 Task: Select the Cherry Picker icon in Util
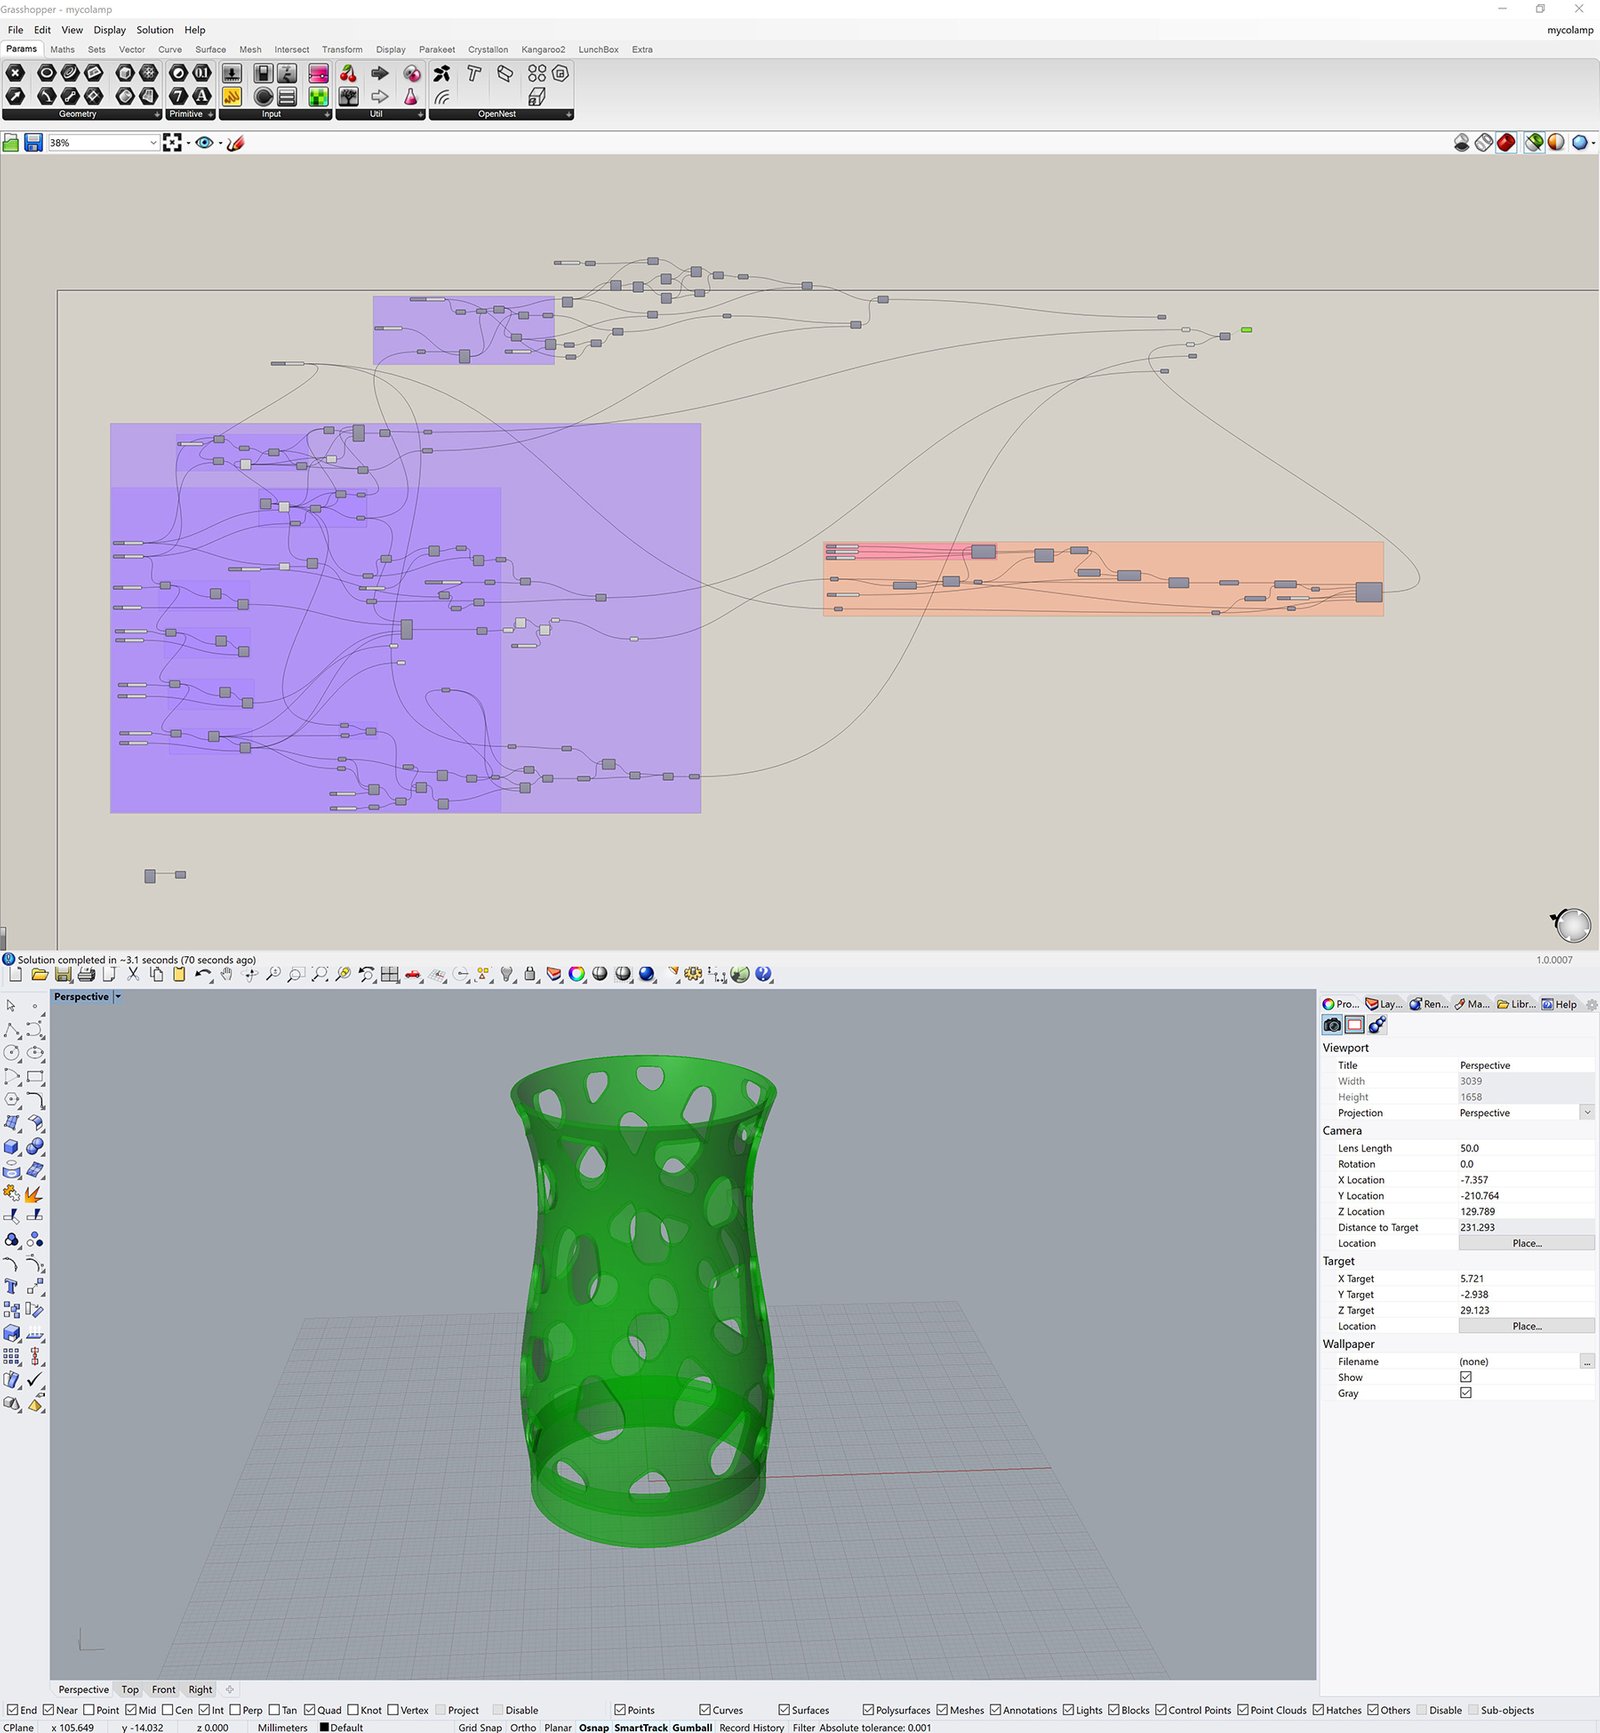click(x=348, y=73)
